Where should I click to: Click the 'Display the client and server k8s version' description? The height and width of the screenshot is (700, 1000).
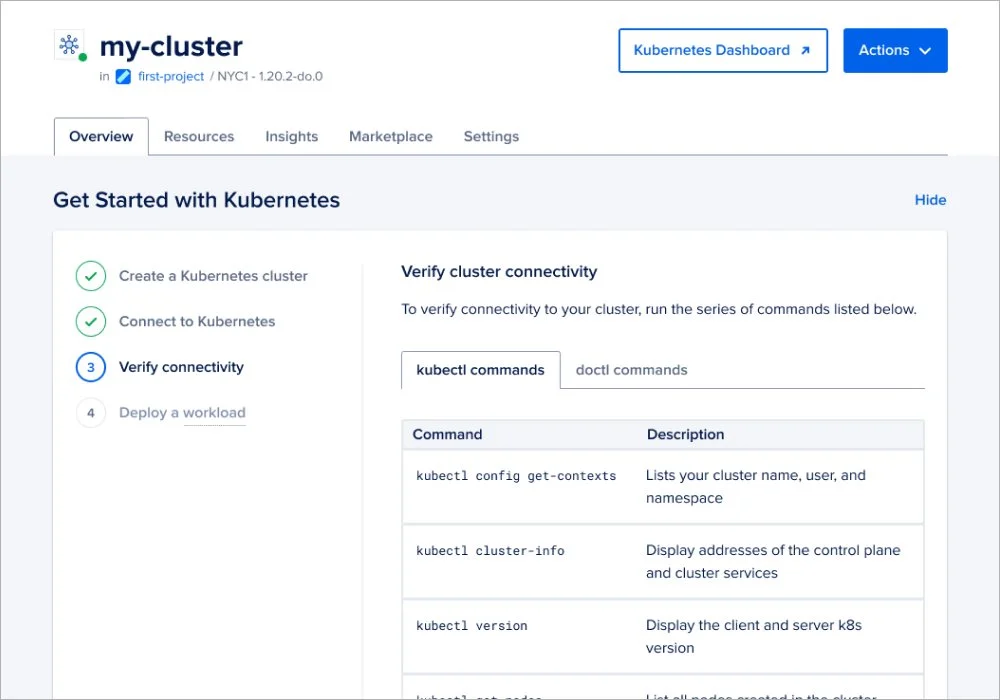point(754,636)
